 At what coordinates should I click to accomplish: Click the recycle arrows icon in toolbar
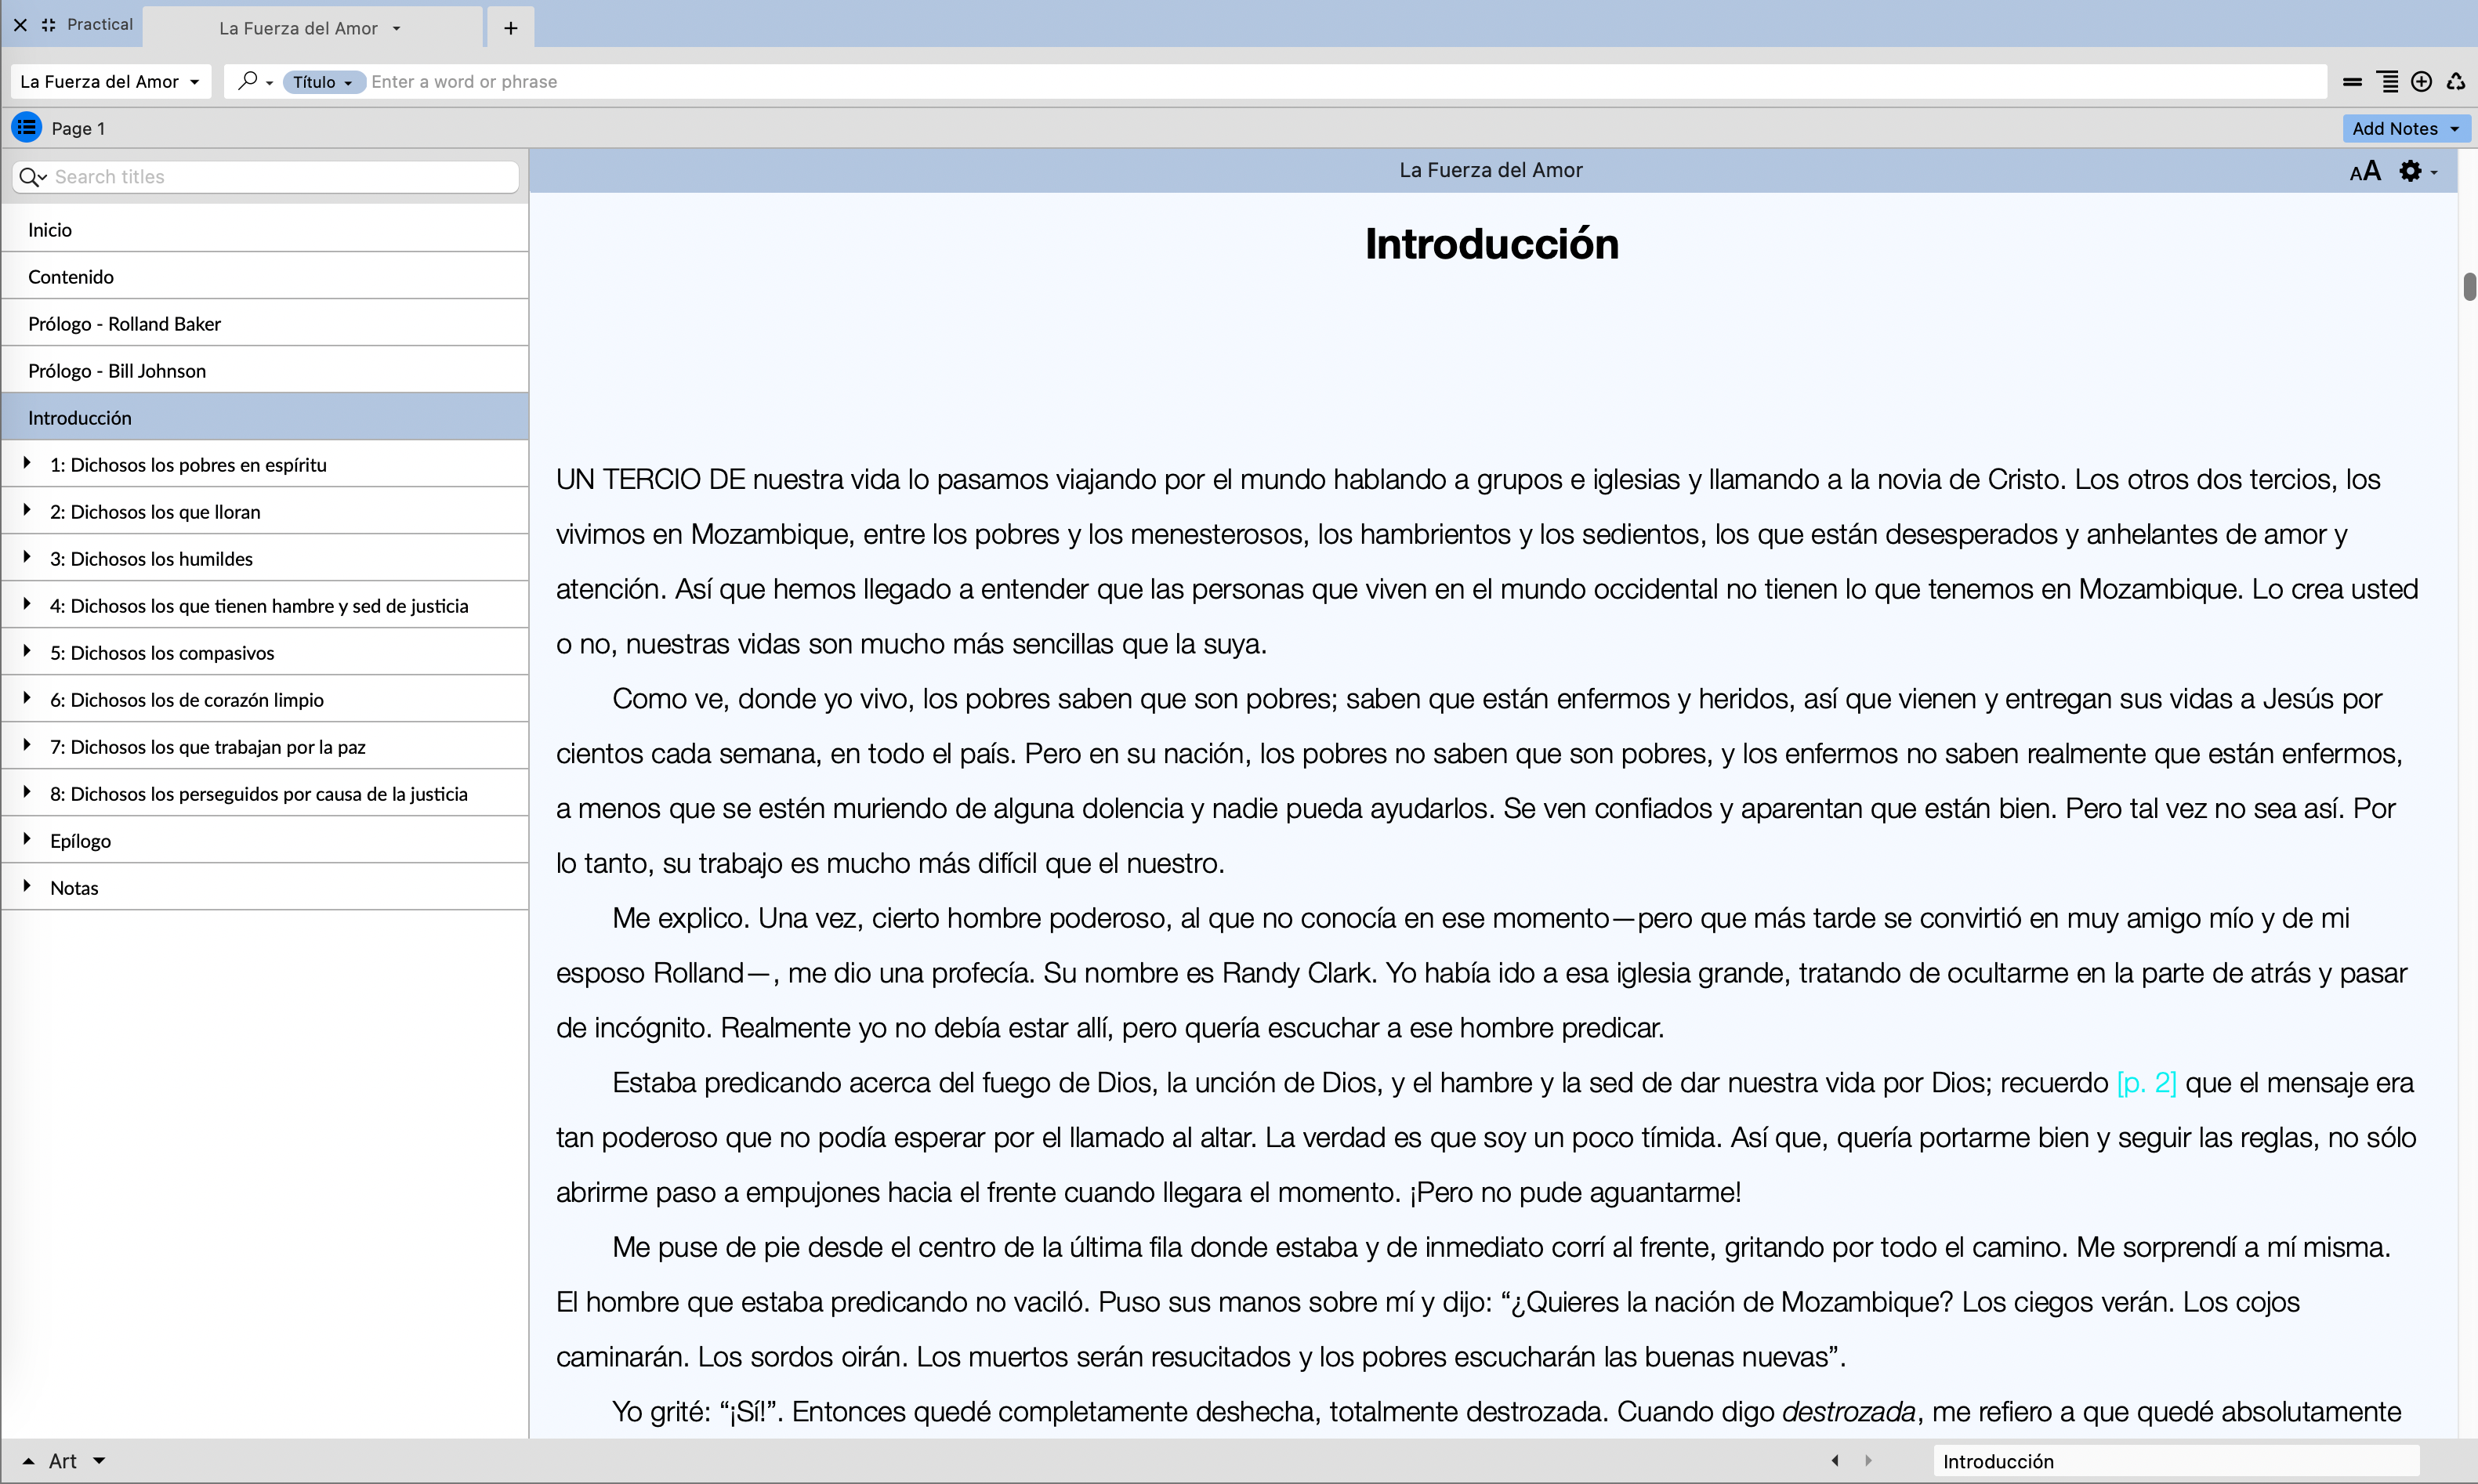point(2456,82)
